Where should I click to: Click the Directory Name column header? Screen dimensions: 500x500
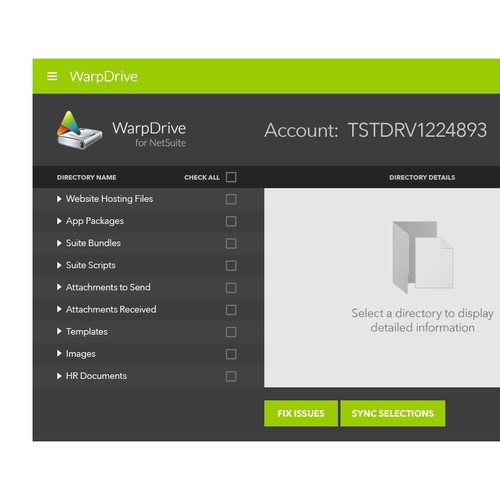pyautogui.click(x=86, y=177)
